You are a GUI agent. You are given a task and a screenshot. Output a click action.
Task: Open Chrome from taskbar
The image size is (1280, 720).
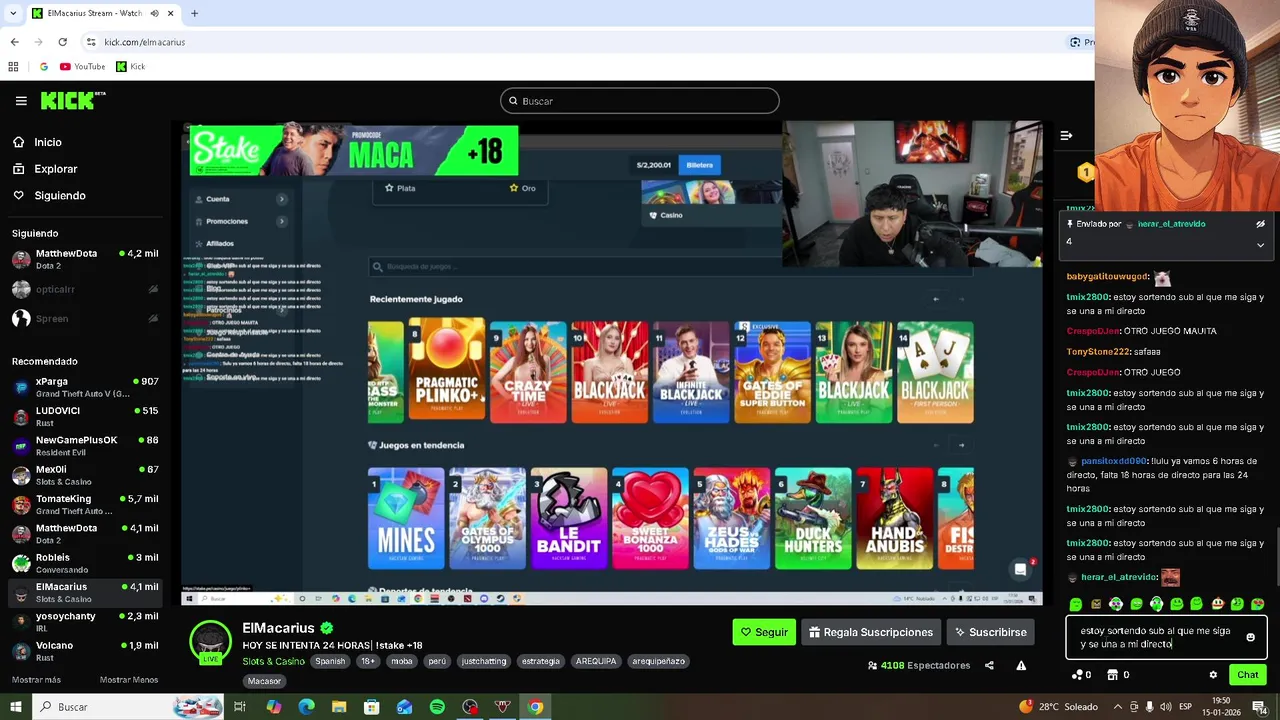(536, 707)
